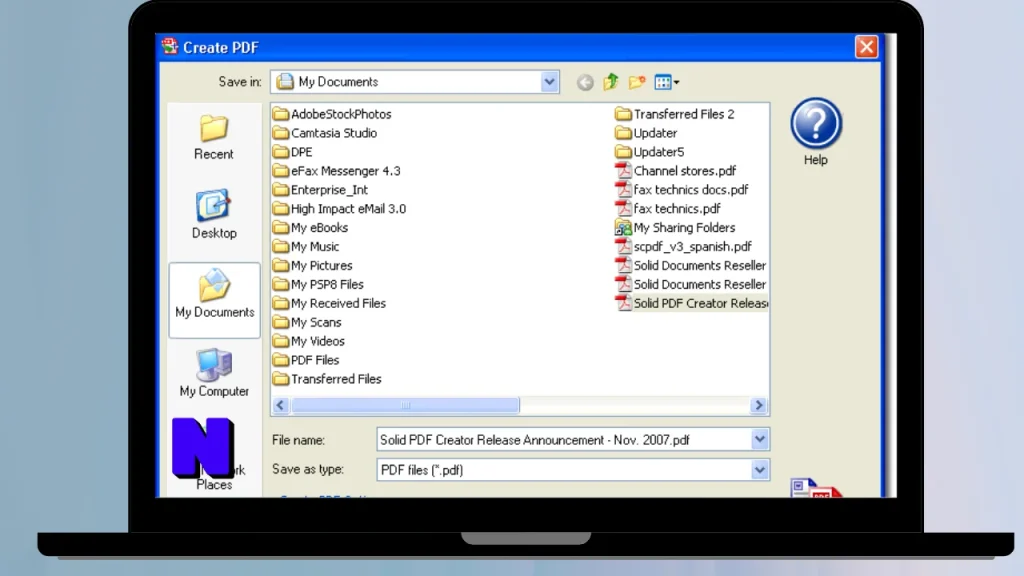Click inside the File name field
Image resolution: width=1024 pixels, height=576 pixels.
[564, 440]
